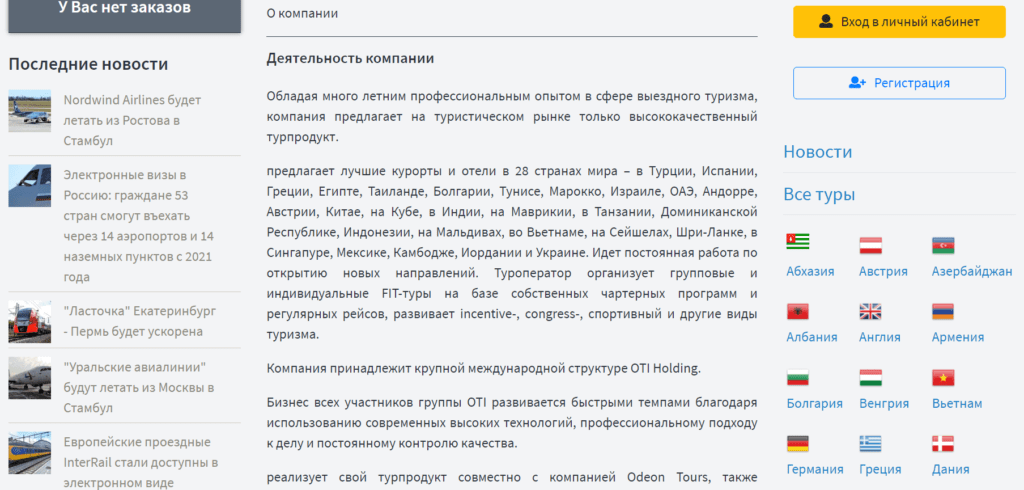1024x490 pixels.
Task: Click the Albania flag icon
Action: tap(797, 312)
